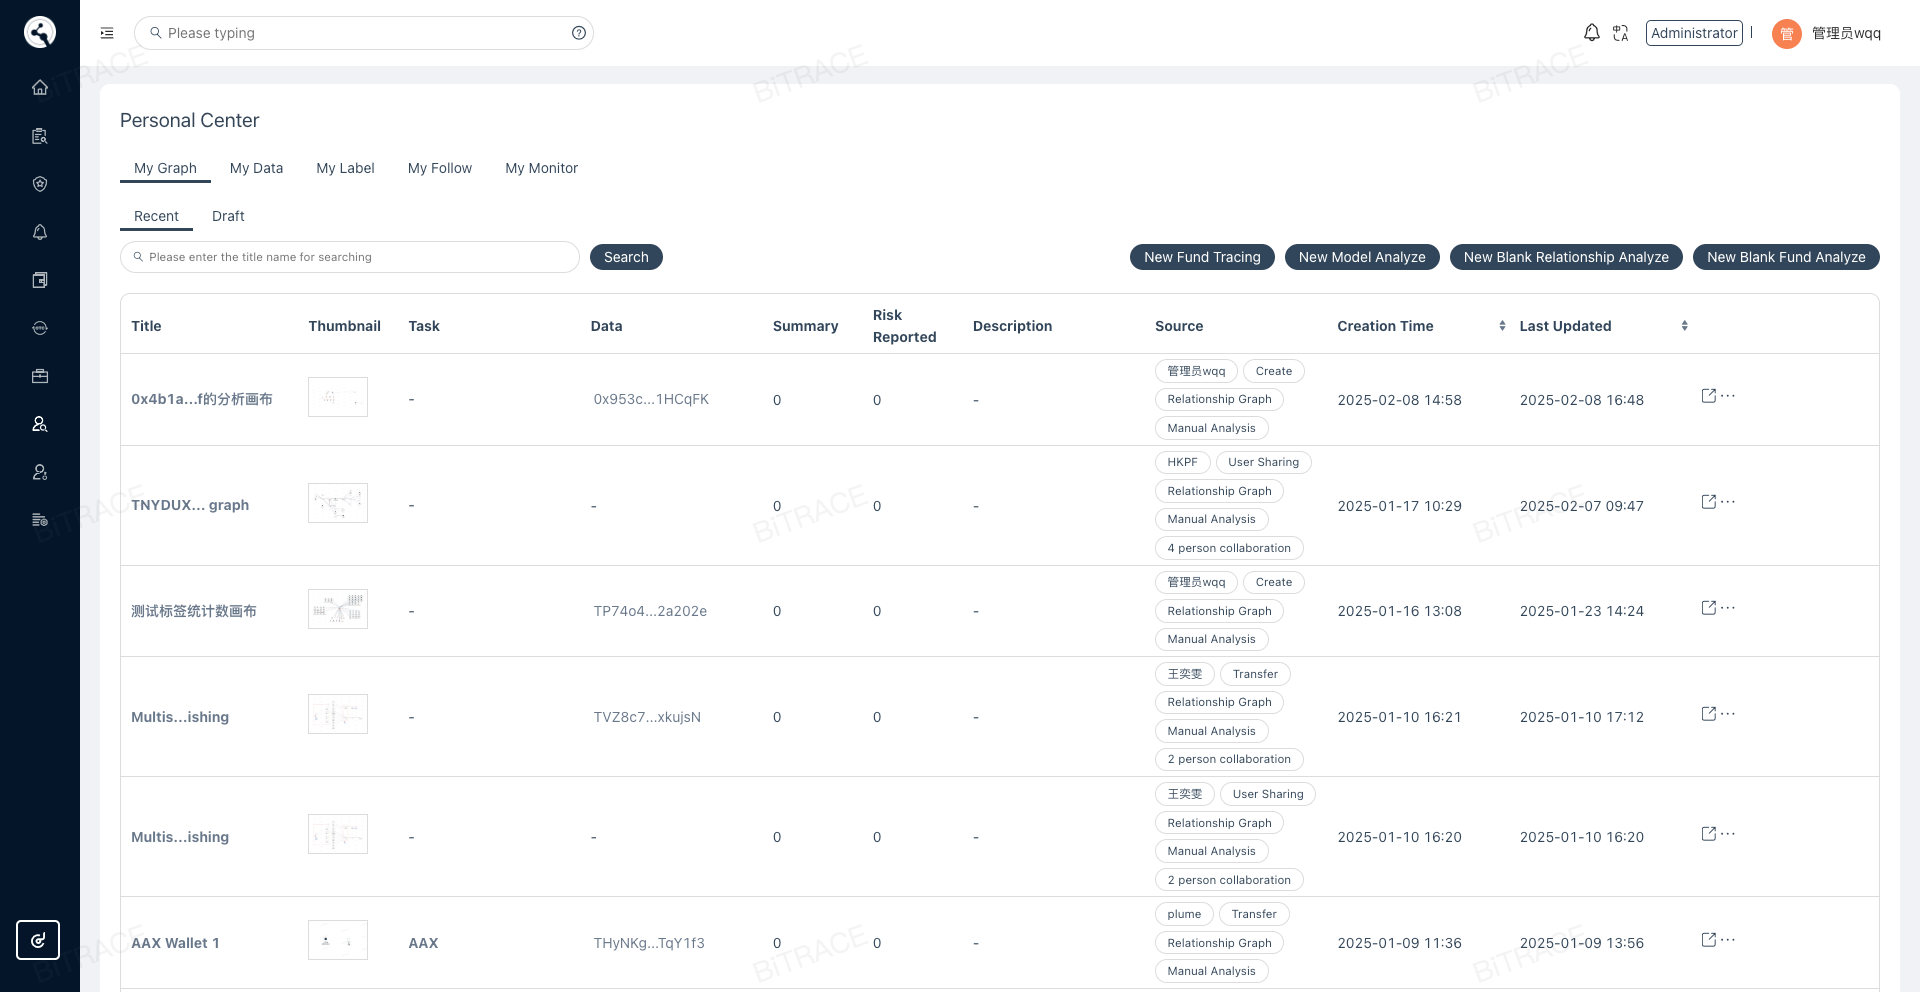The image size is (1920, 992).
Task: Click the BitTrace logo in the sidebar
Action: click(40, 32)
